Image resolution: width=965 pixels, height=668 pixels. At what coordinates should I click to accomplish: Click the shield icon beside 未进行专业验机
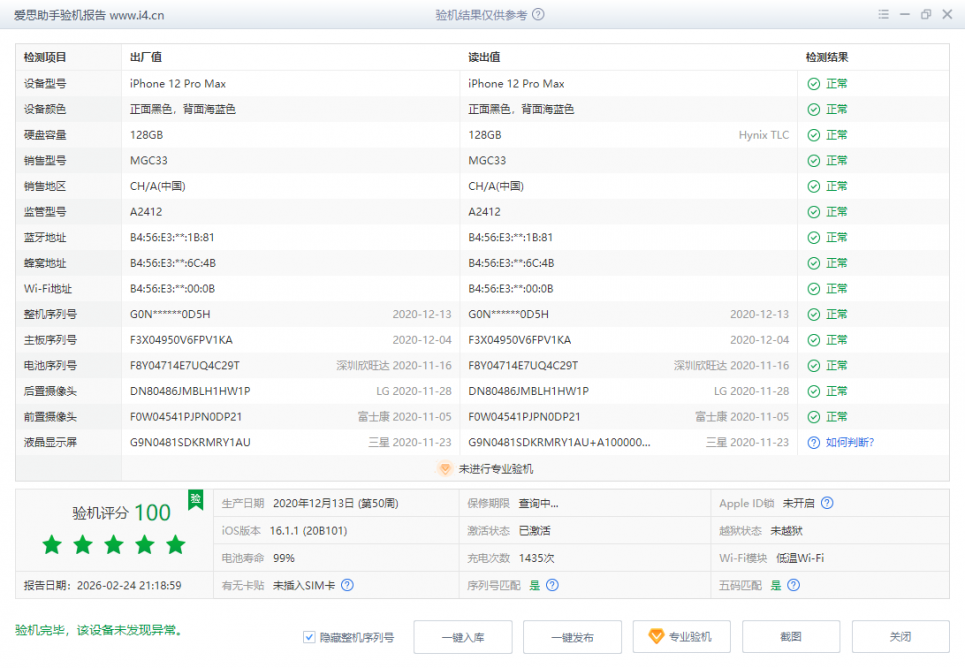[x=446, y=468]
